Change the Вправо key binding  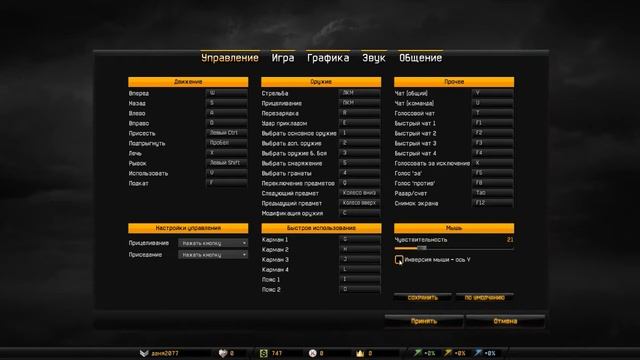pyautogui.click(x=227, y=123)
